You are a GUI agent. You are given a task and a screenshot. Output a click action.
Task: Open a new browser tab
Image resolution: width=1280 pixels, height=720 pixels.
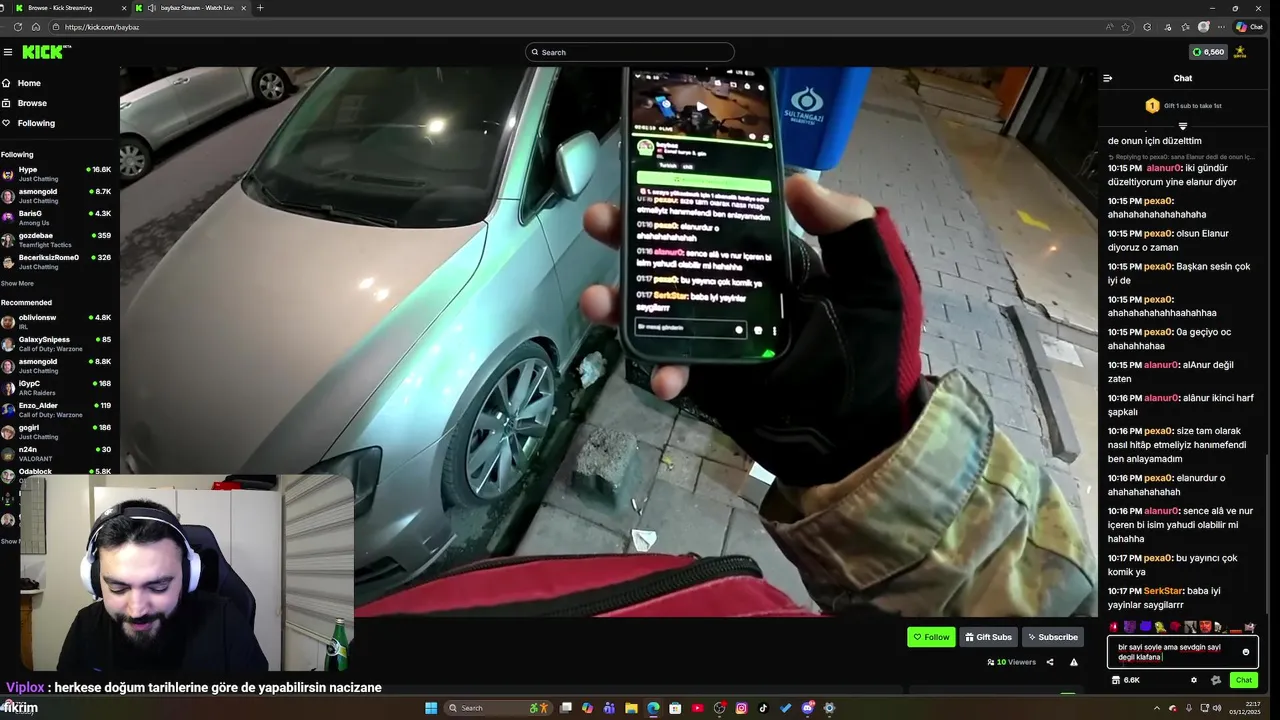[x=260, y=8]
